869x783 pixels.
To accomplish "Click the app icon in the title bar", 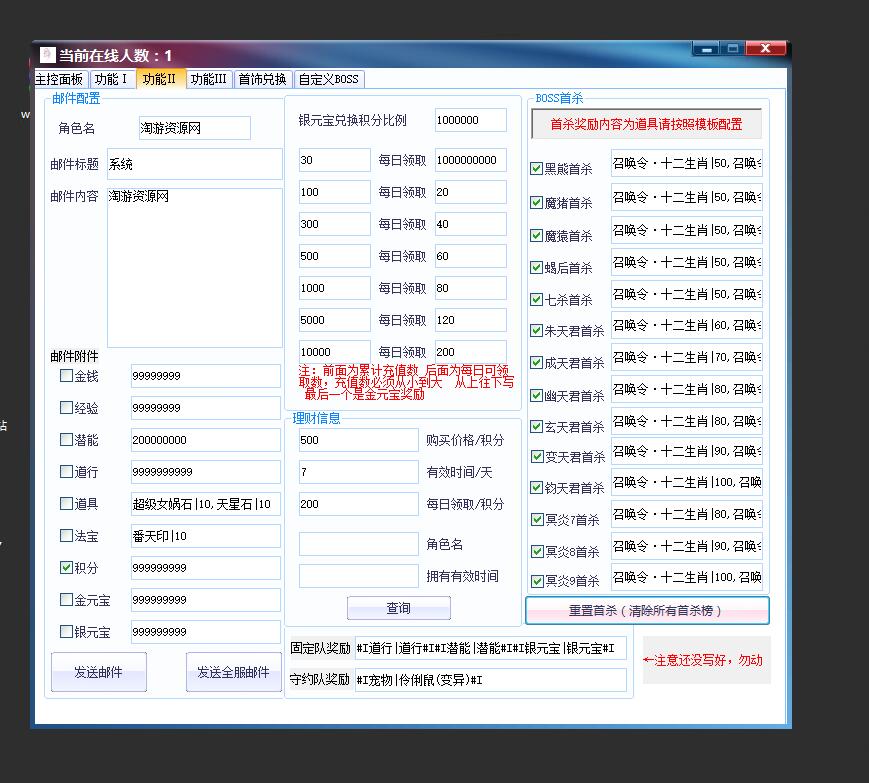I will 47,55.
